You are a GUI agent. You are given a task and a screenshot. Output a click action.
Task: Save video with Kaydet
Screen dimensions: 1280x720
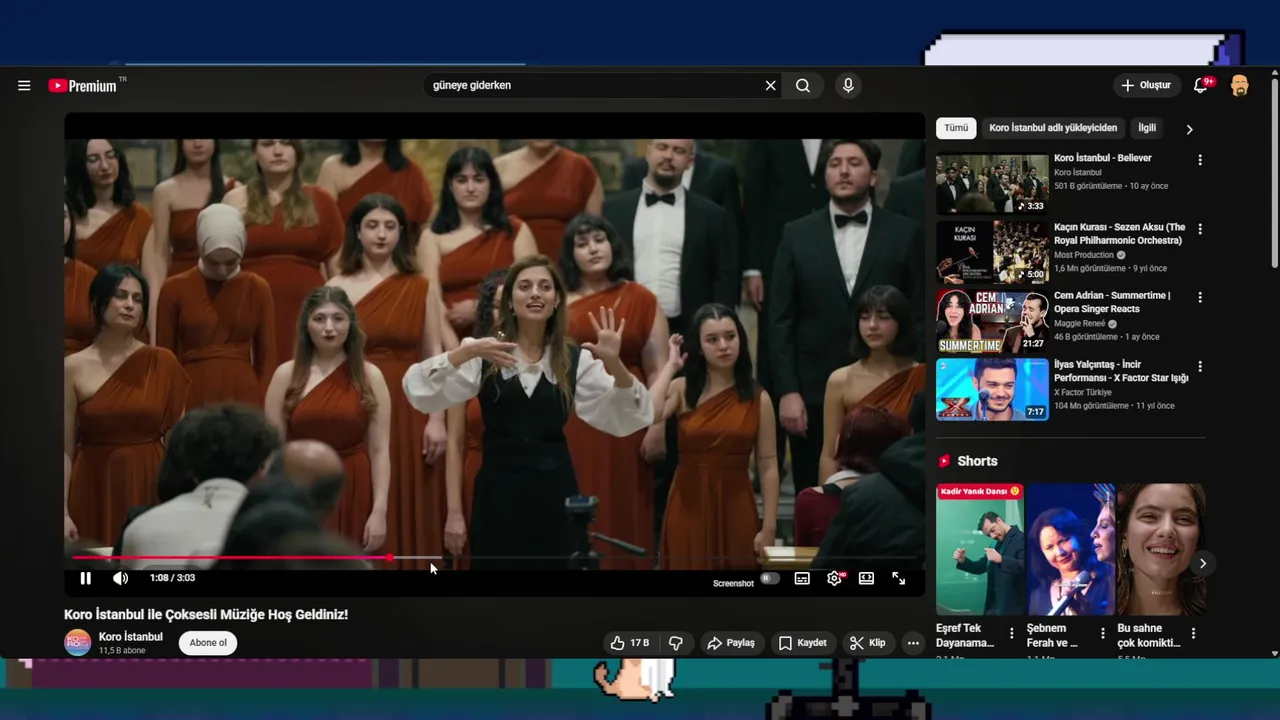tap(802, 643)
